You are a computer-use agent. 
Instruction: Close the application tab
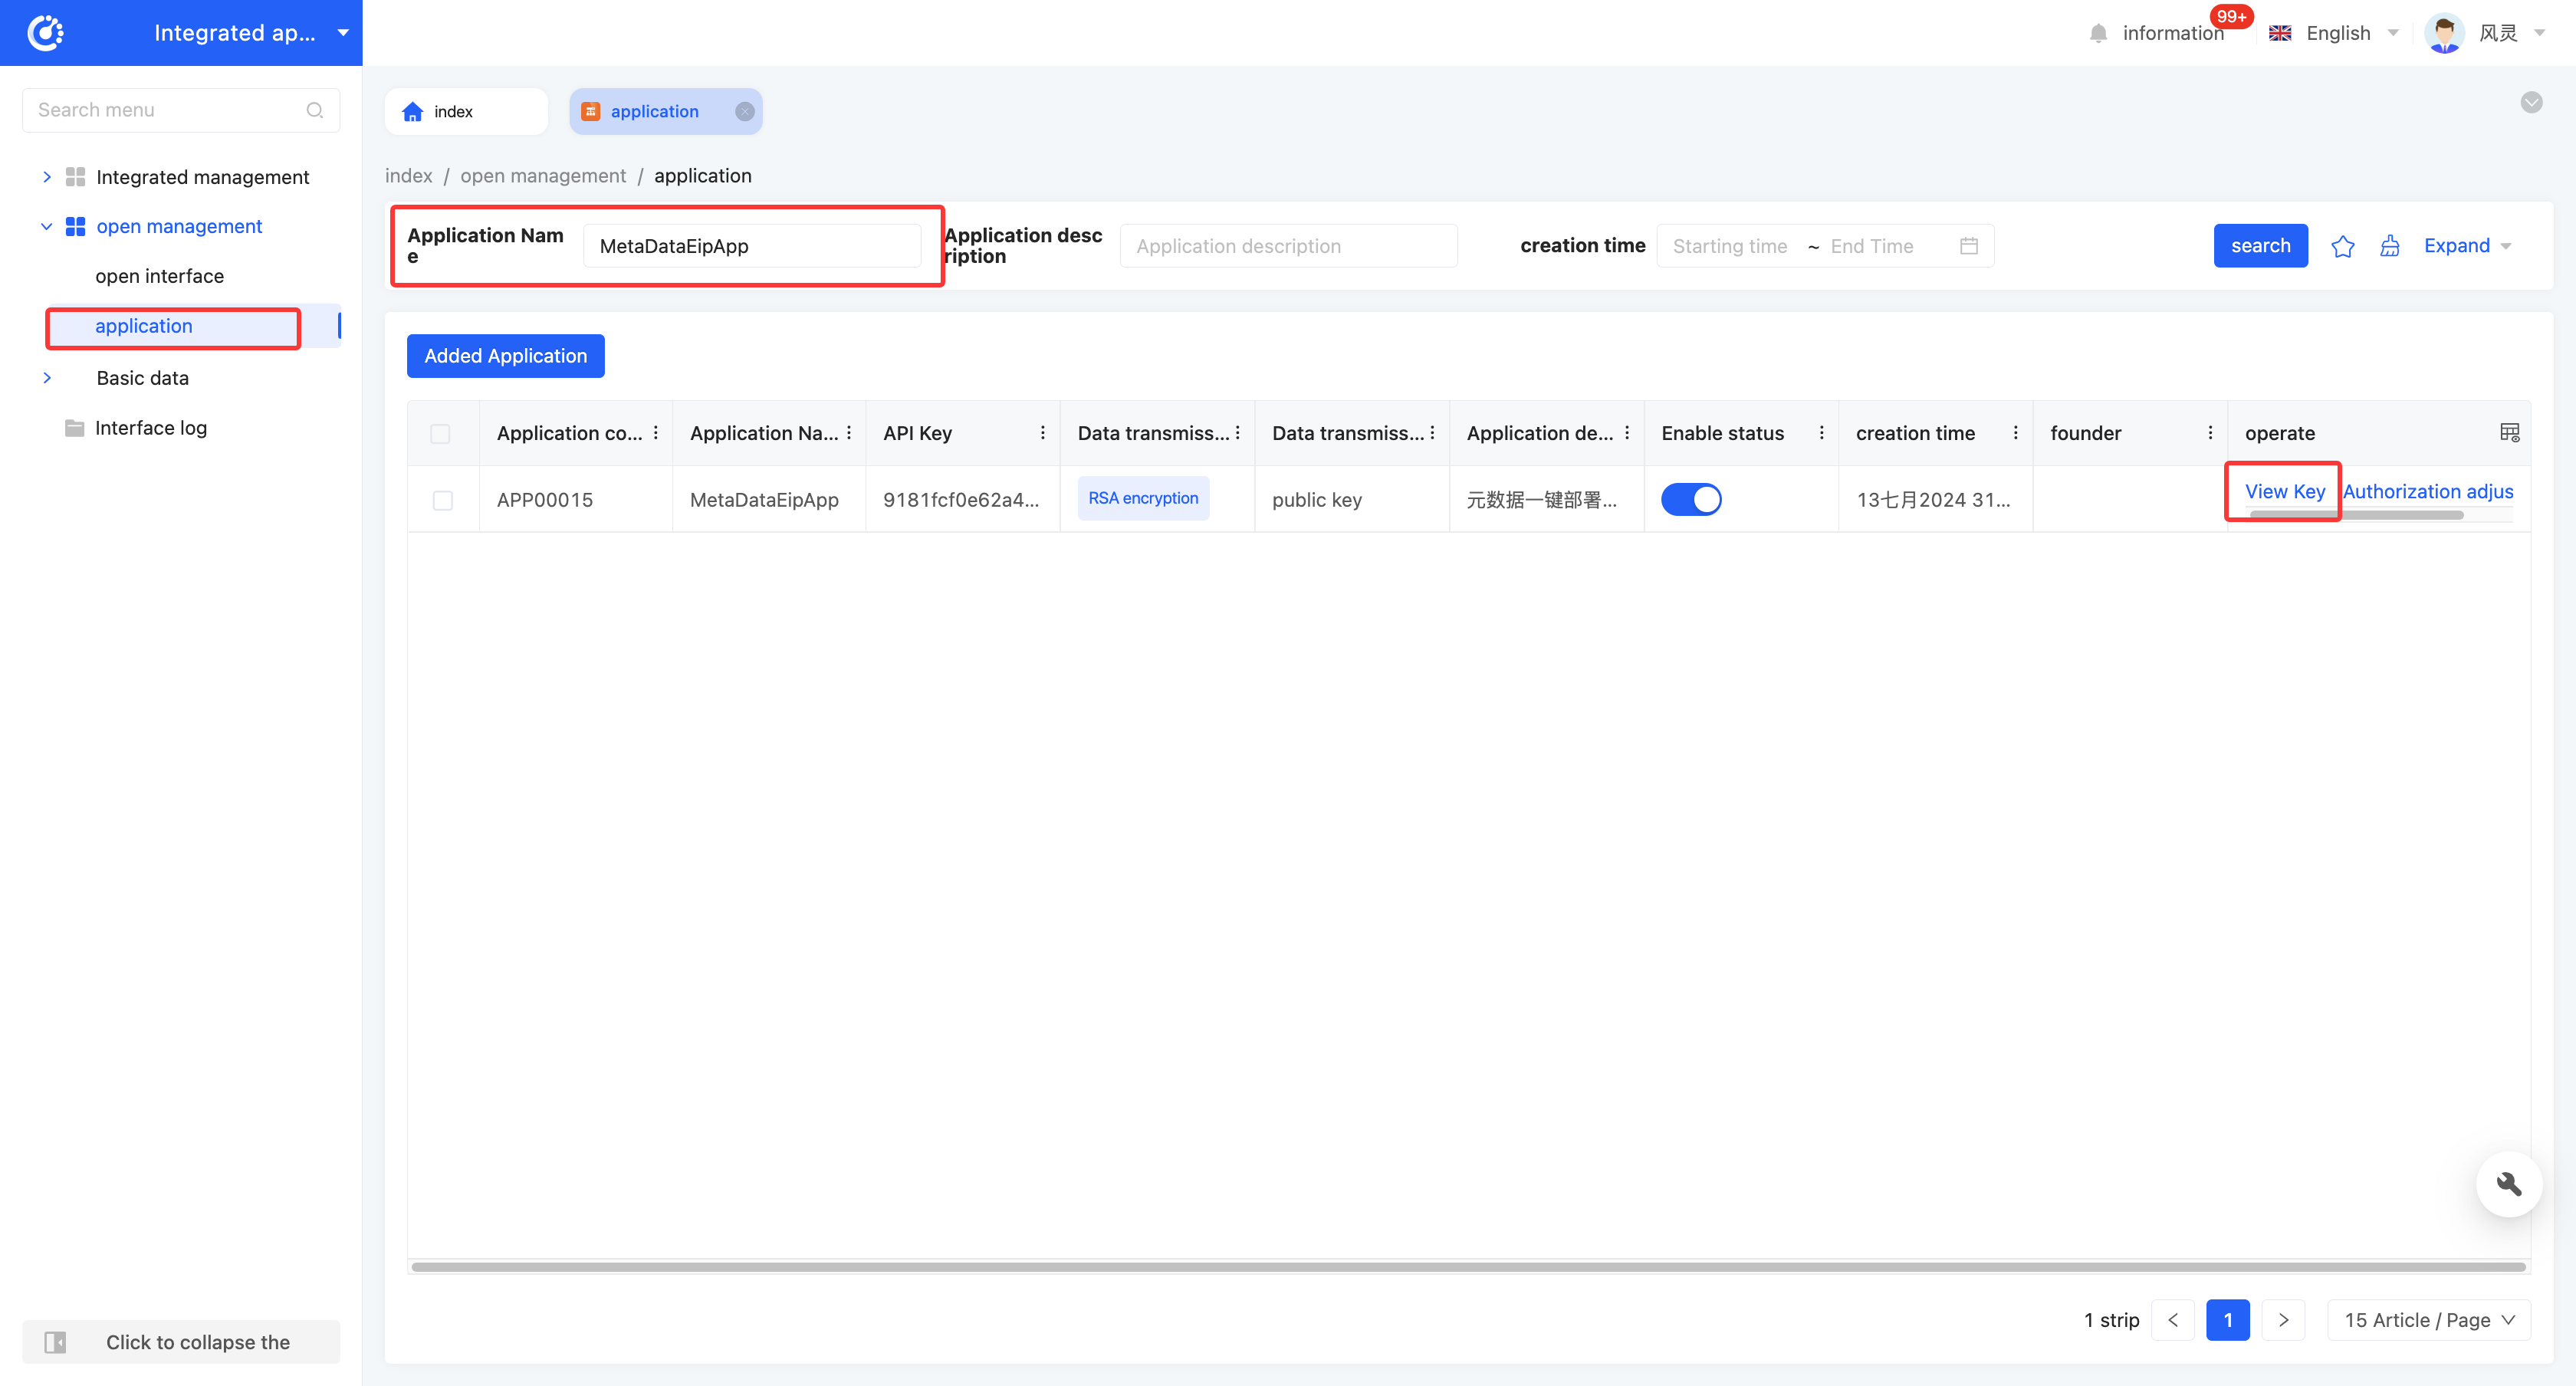coord(745,111)
